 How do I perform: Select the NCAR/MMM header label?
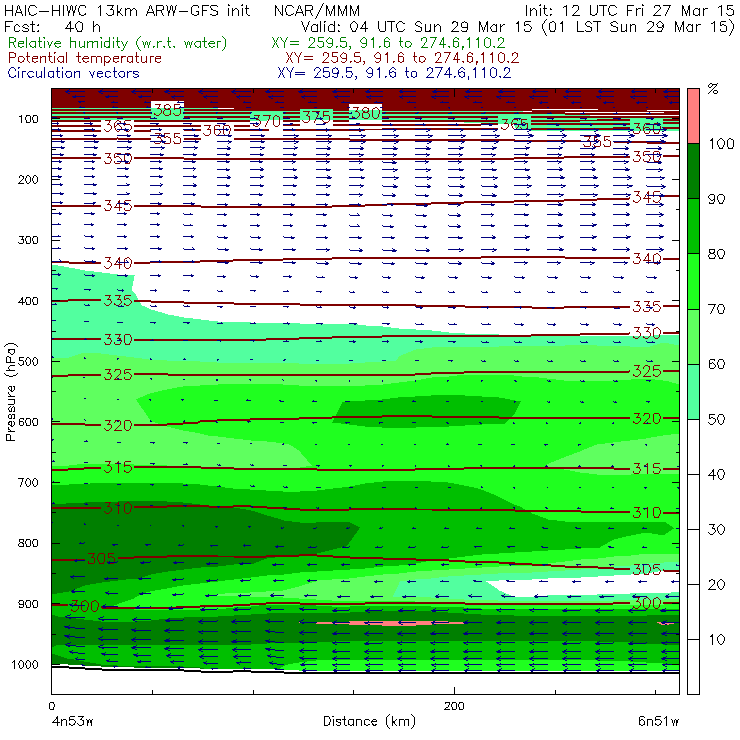point(317,11)
